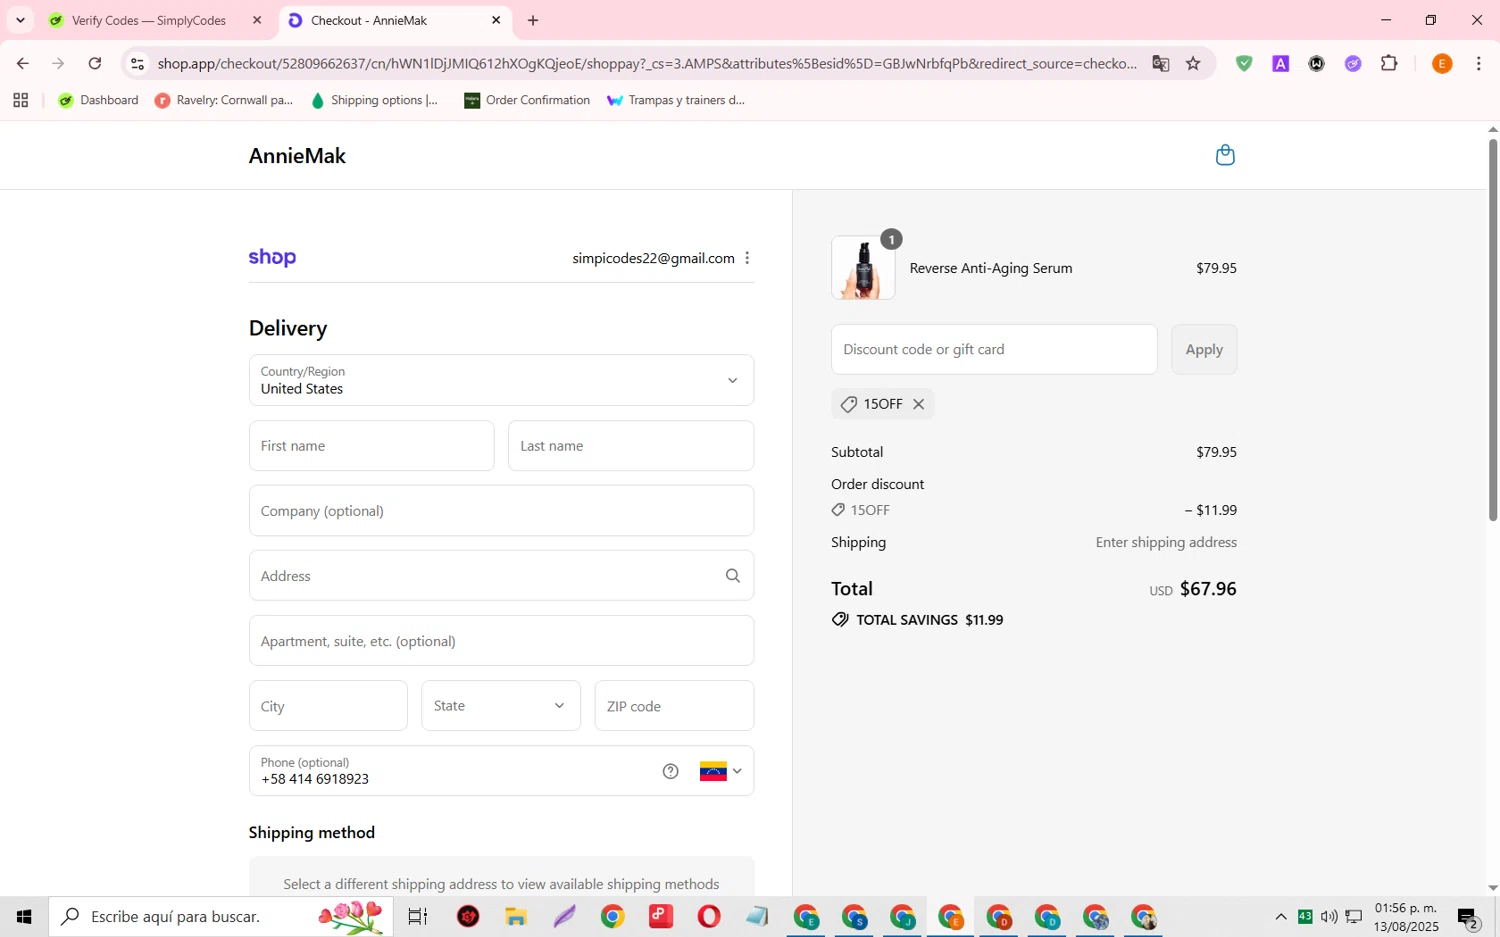This screenshot has width=1500, height=937.
Task: Focus the Discount code or gift card field
Action: pos(994,349)
